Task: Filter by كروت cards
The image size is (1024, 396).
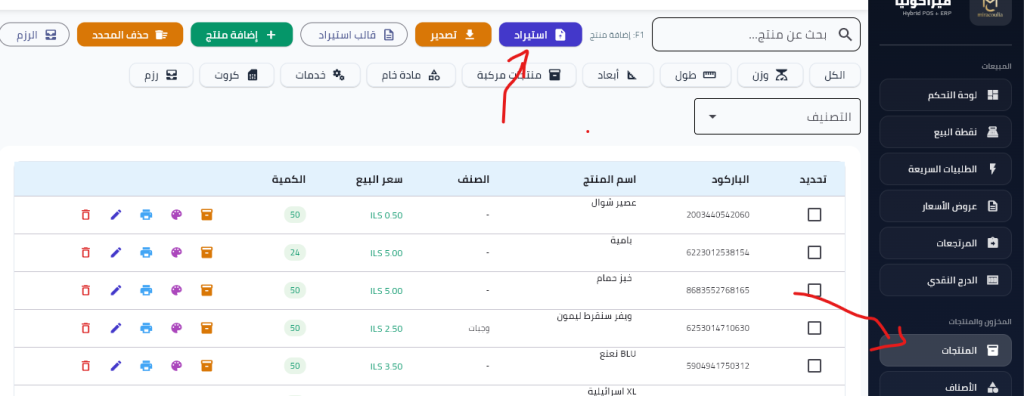Action: [x=236, y=75]
